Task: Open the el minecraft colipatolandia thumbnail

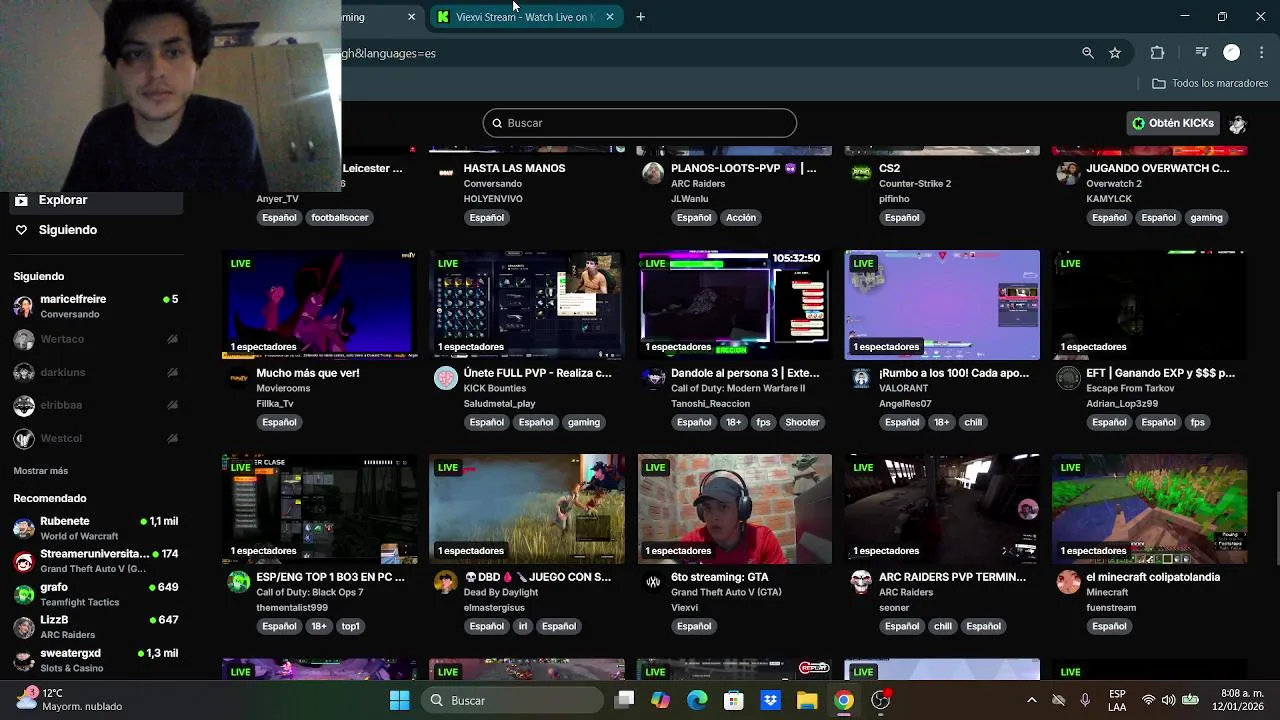Action: pos(1149,509)
